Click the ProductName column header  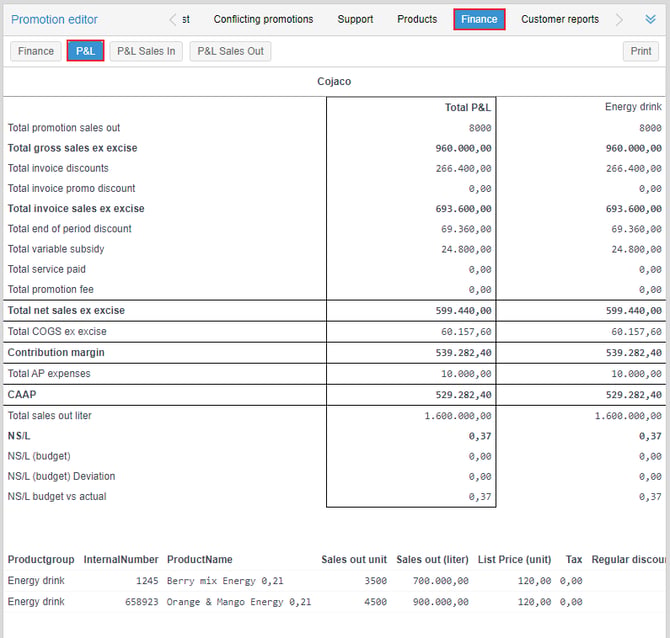pyautogui.click(x=200, y=559)
